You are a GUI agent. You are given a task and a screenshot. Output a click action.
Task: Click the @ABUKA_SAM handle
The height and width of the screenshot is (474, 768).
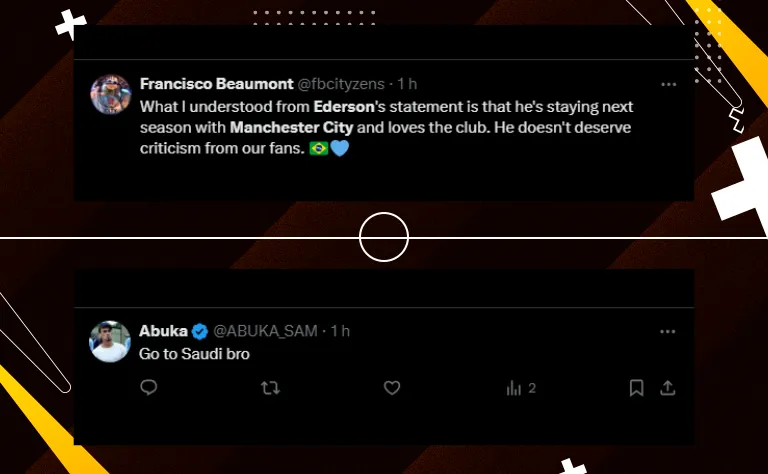click(x=268, y=331)
